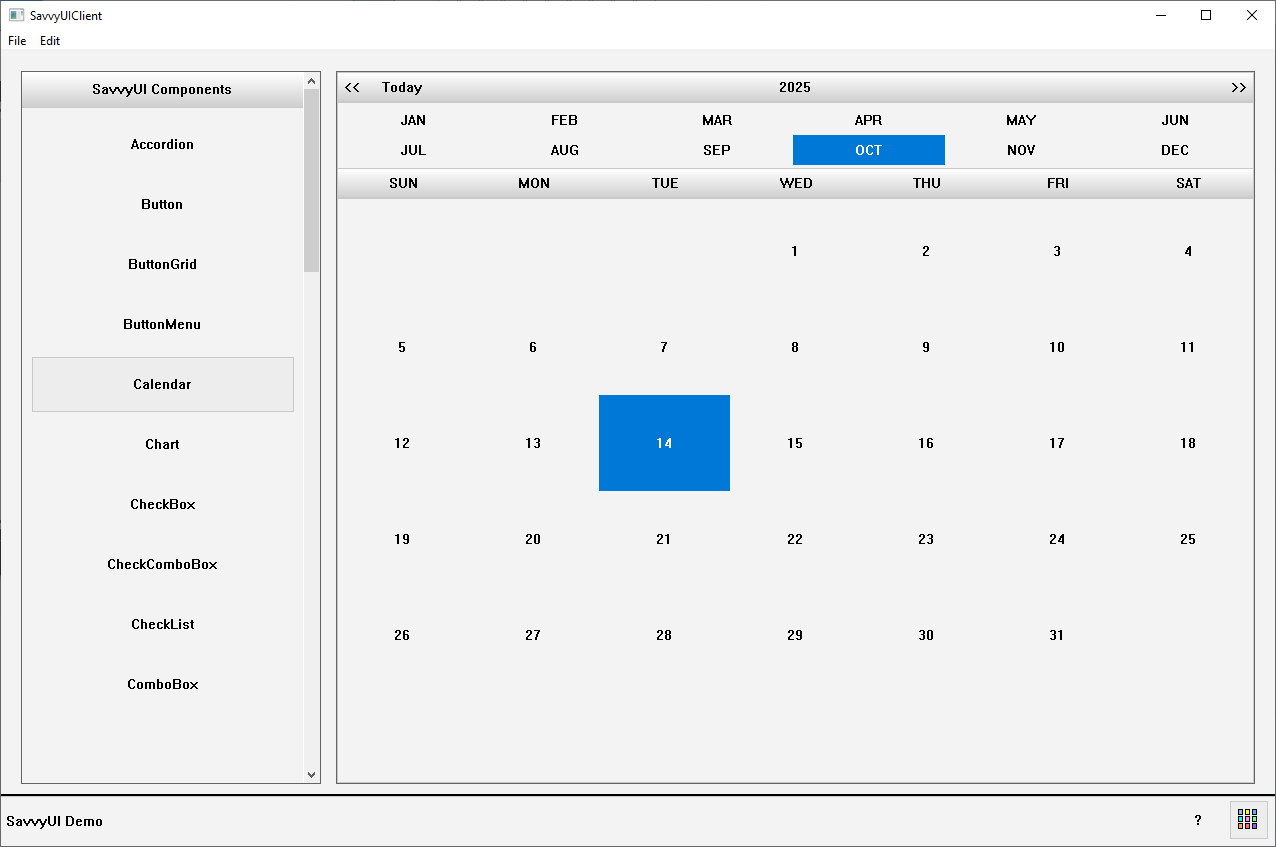Advance to next year with >> arrow
Viewport: 1276px width, 847px height.
point(1238,87)
